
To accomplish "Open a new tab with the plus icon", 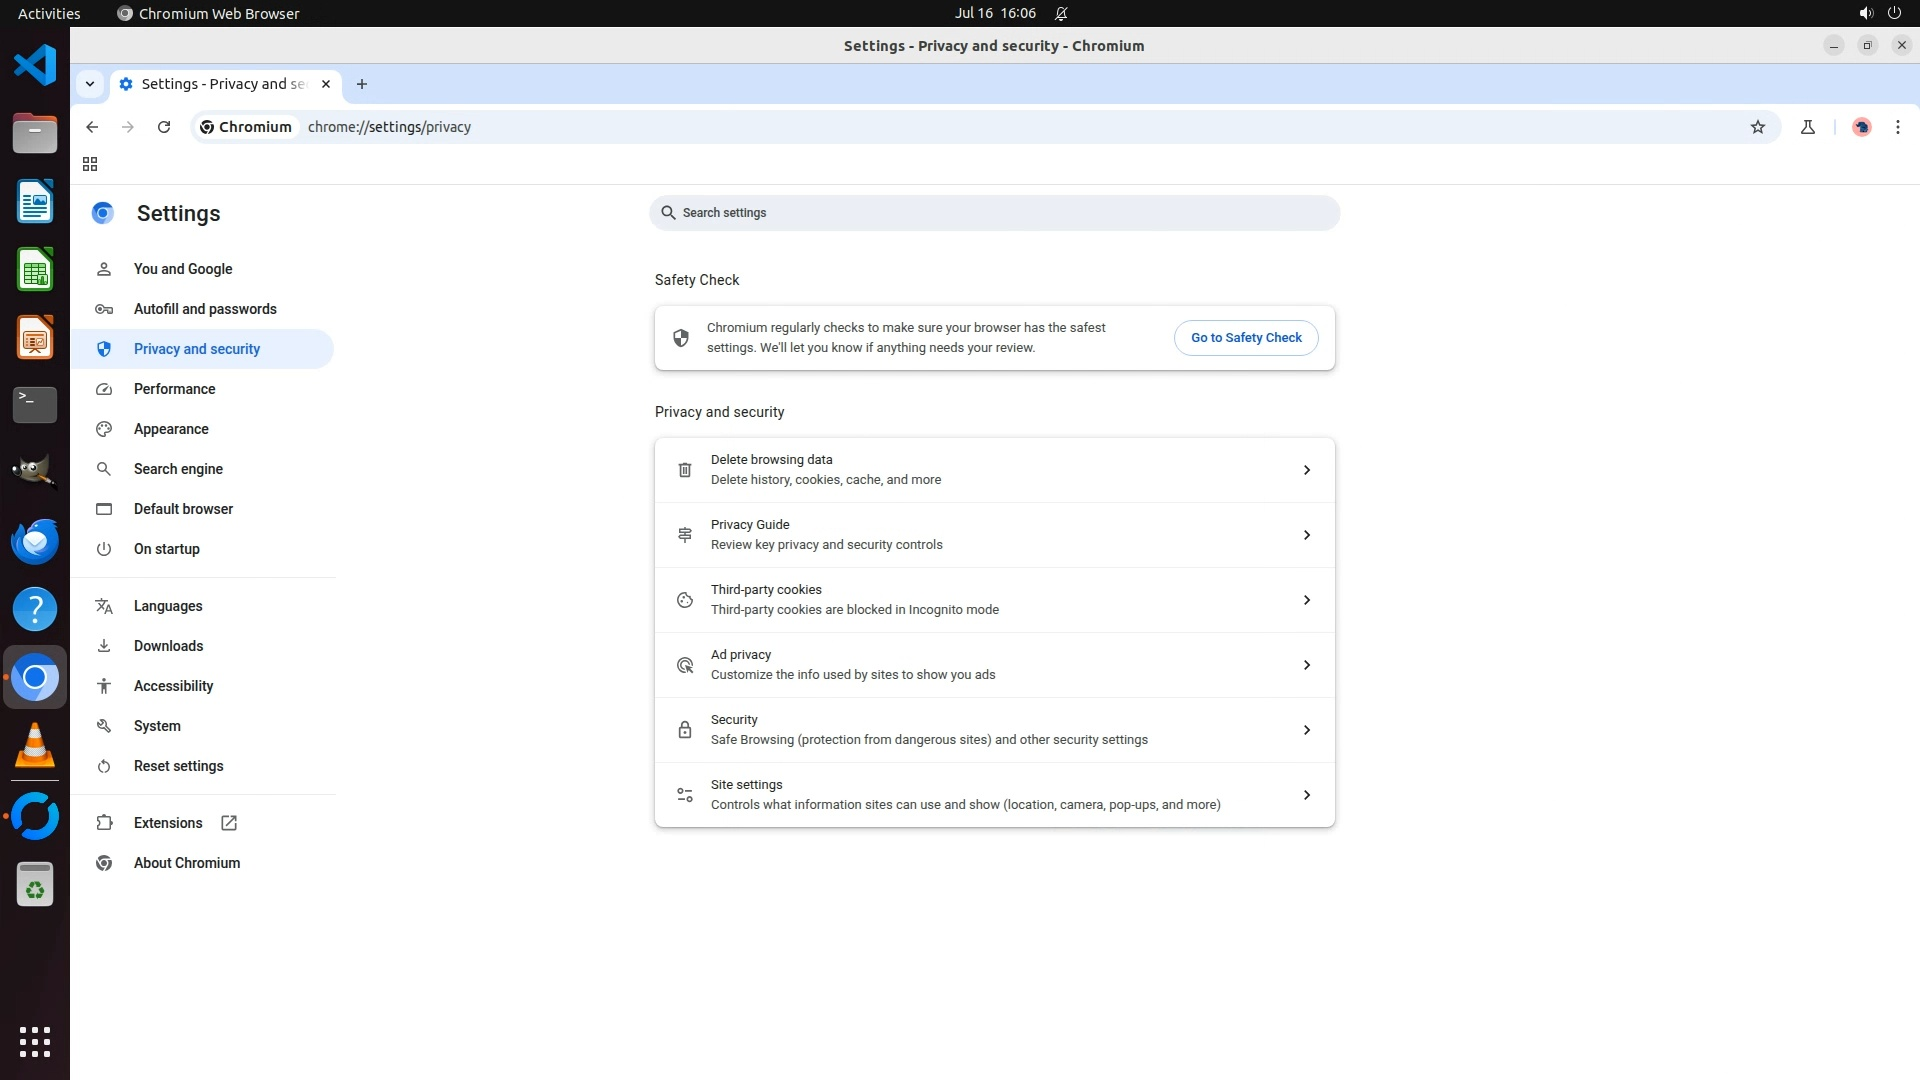I will (x=362, y=84).
